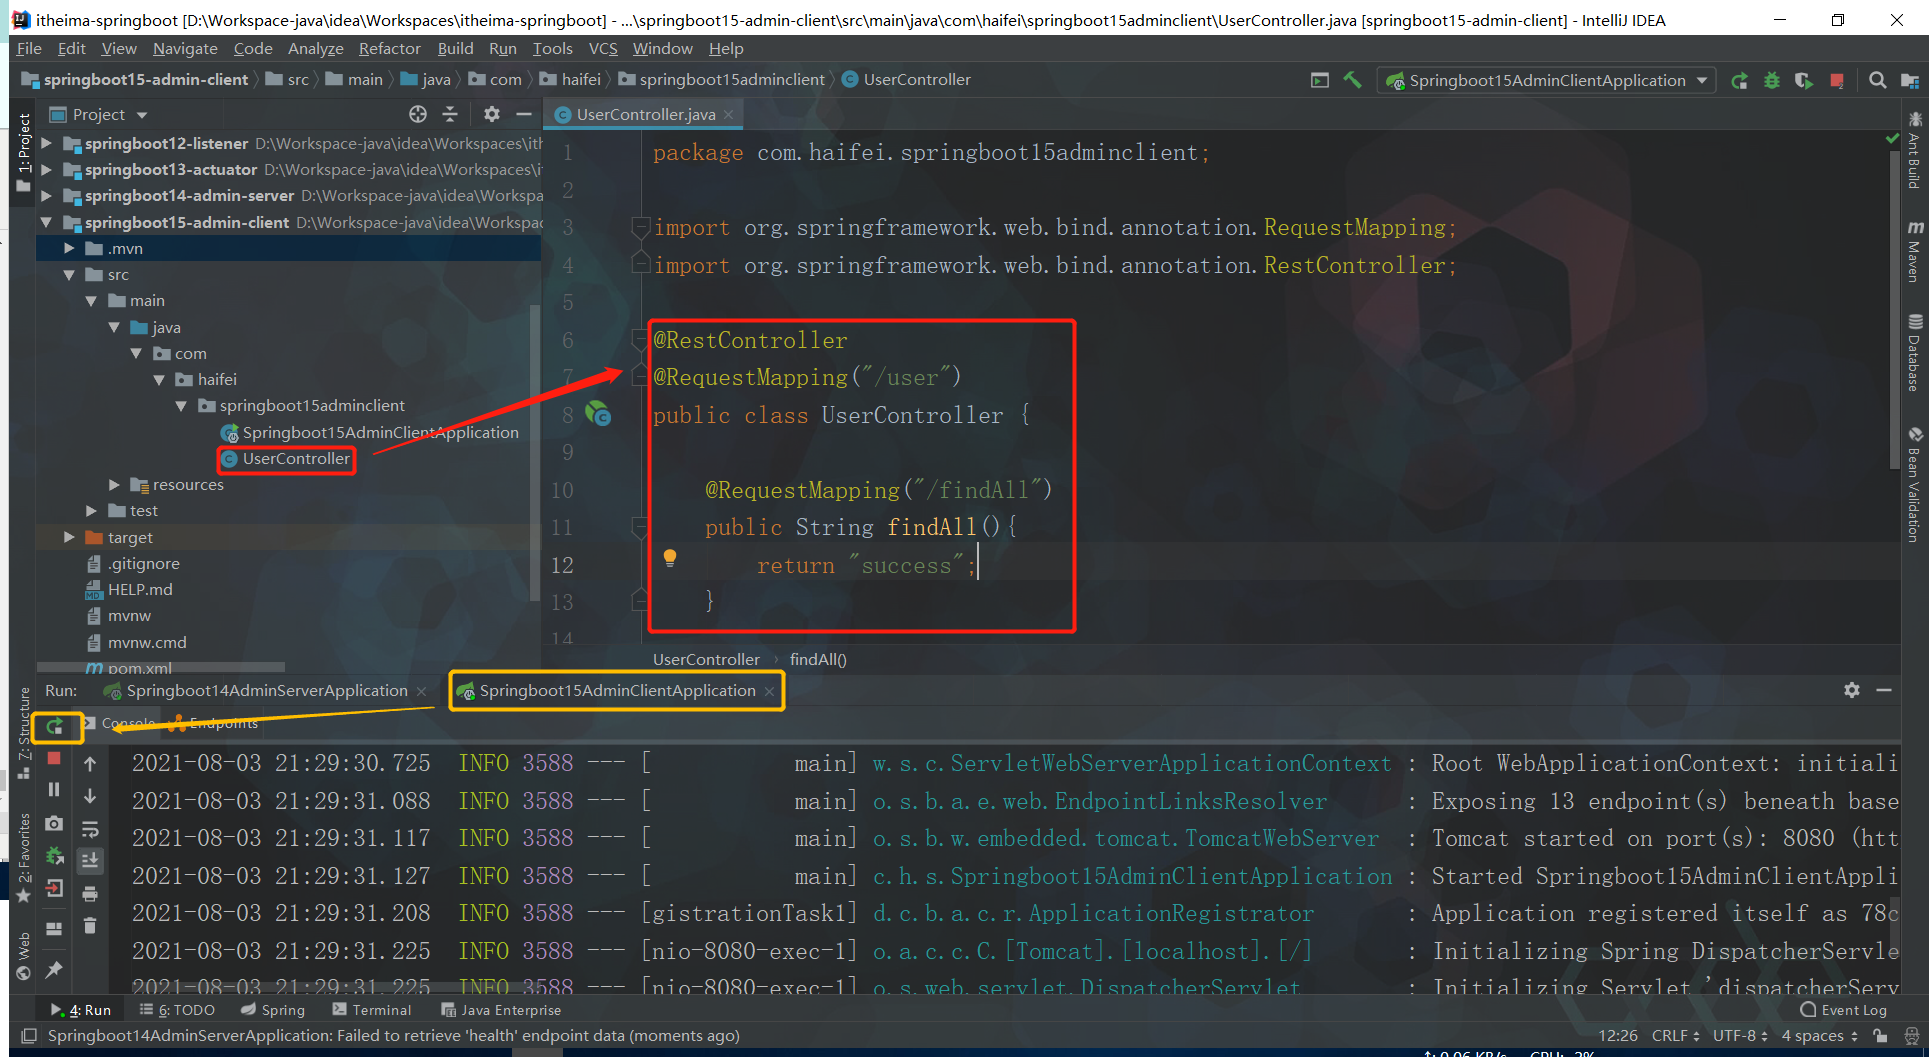The image size is (1929, 1057).
Task: Open Run panel gear settings
Action: click(x=1852, y=690)
